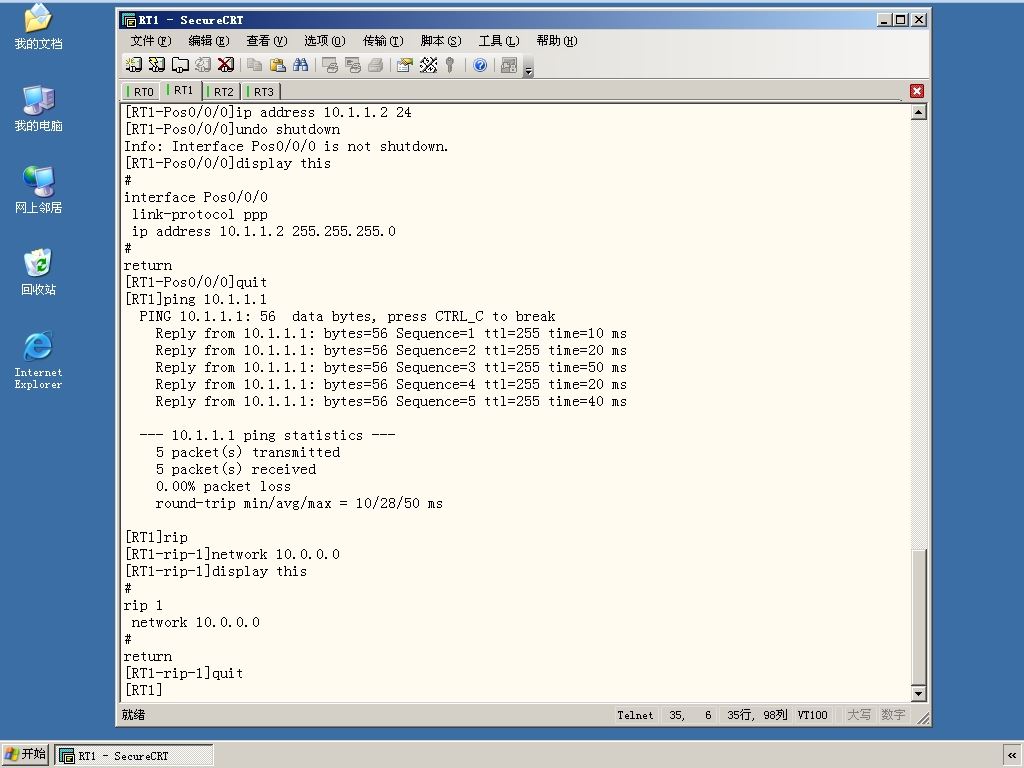1024x768 pixels.
Task: Click the terminal scrollbar up arrow
Action: point(918,112)
